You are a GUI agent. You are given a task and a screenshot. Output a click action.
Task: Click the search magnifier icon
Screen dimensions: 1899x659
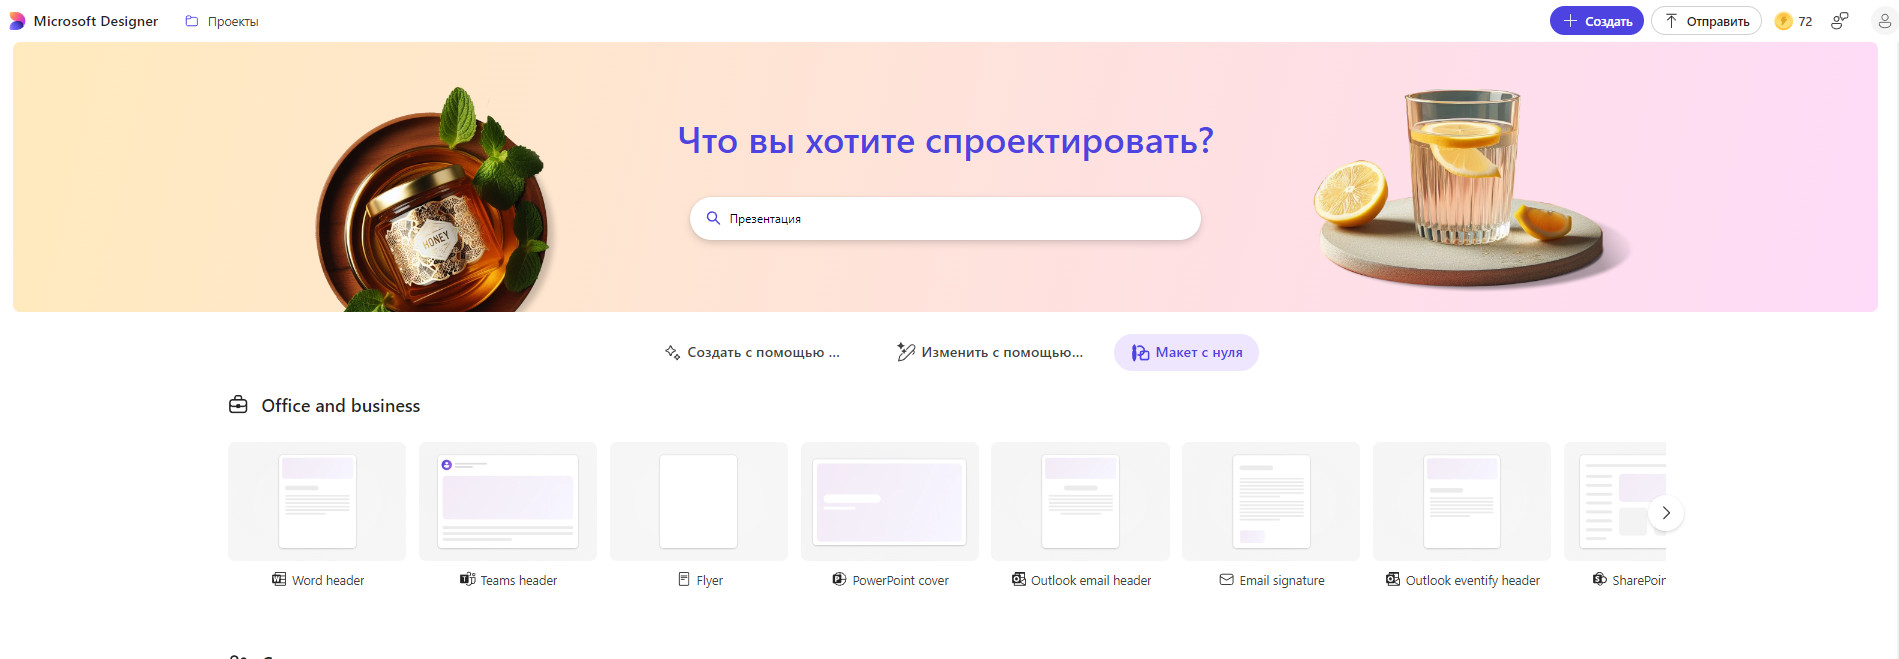(713, 218)
